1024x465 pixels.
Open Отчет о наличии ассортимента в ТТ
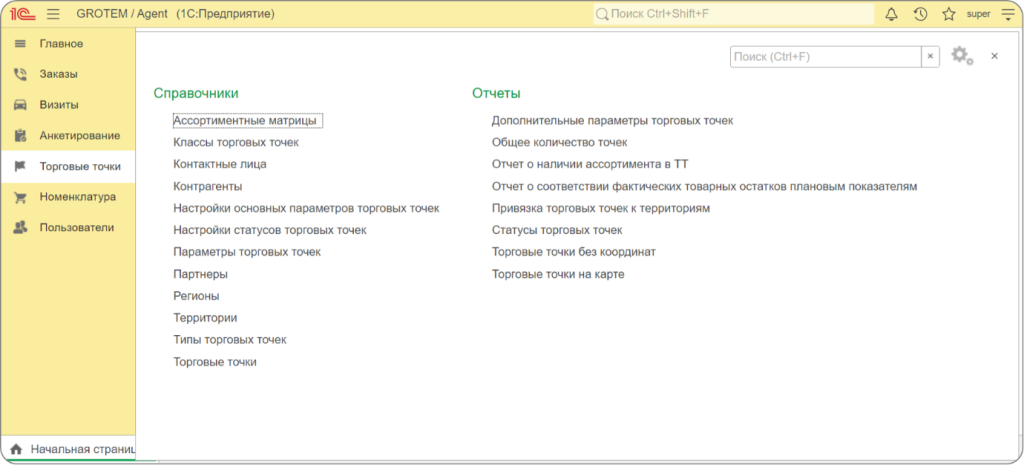590,165
